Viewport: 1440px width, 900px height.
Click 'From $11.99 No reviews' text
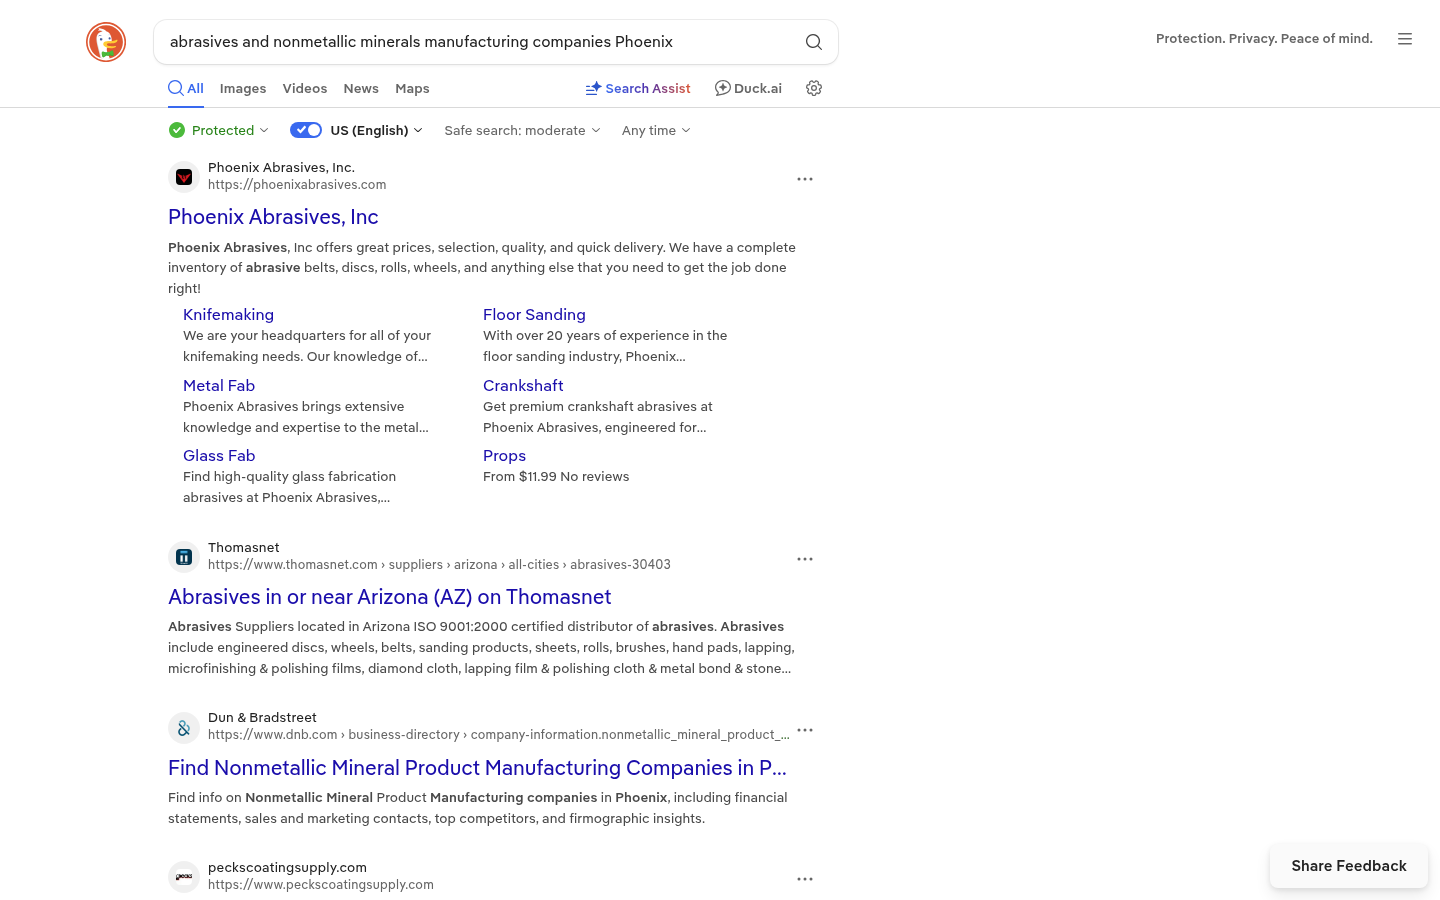(x=556, y=477)
